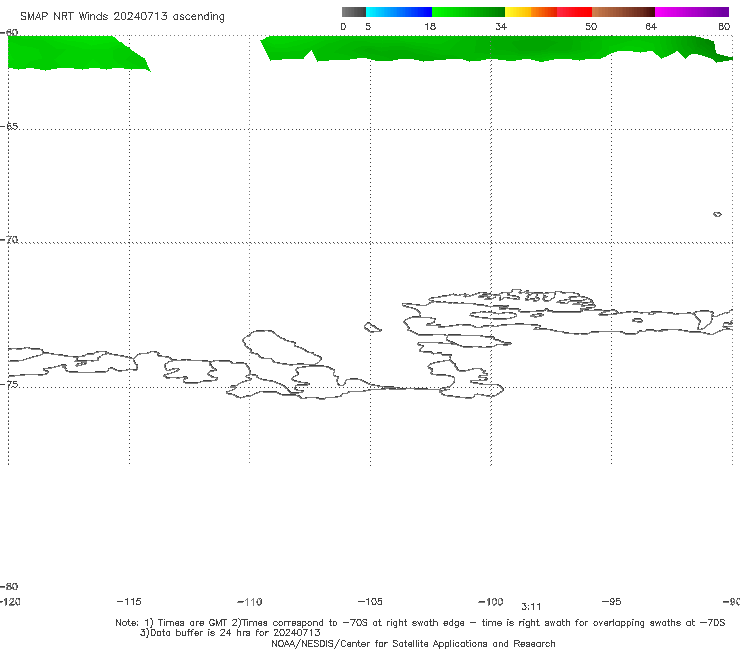
Task: Click the red segment of the color bar
Action: 574,12
